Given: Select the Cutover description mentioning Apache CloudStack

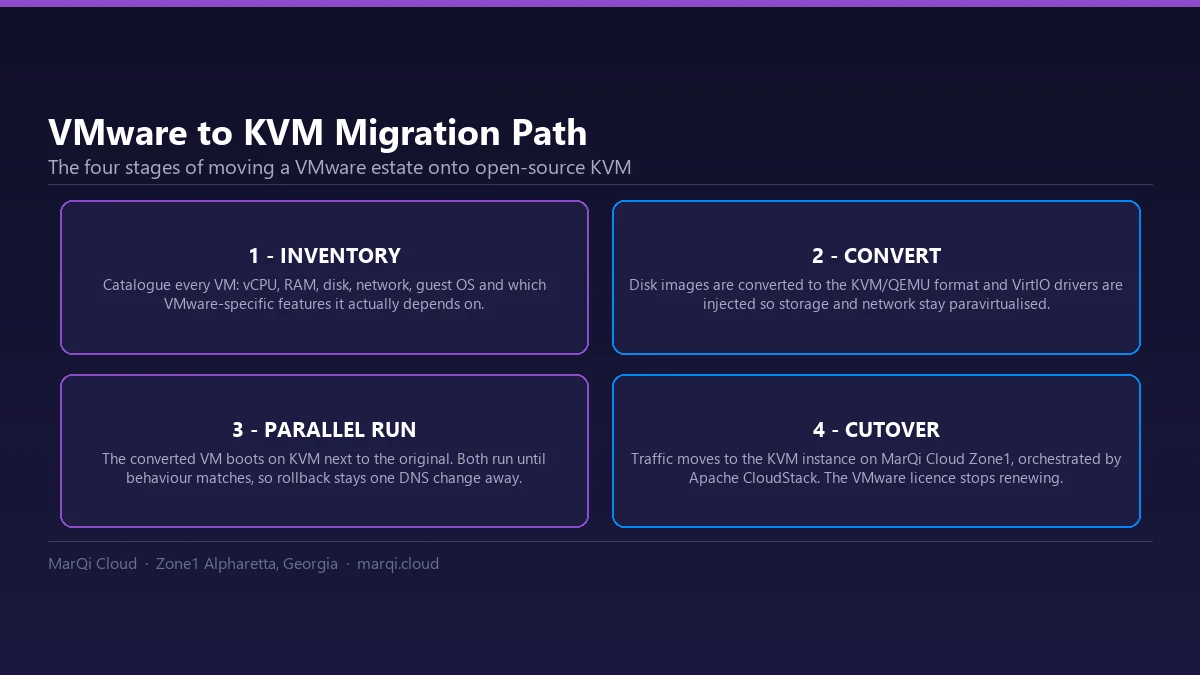Looking at the screenshot, I should point(876,468).
